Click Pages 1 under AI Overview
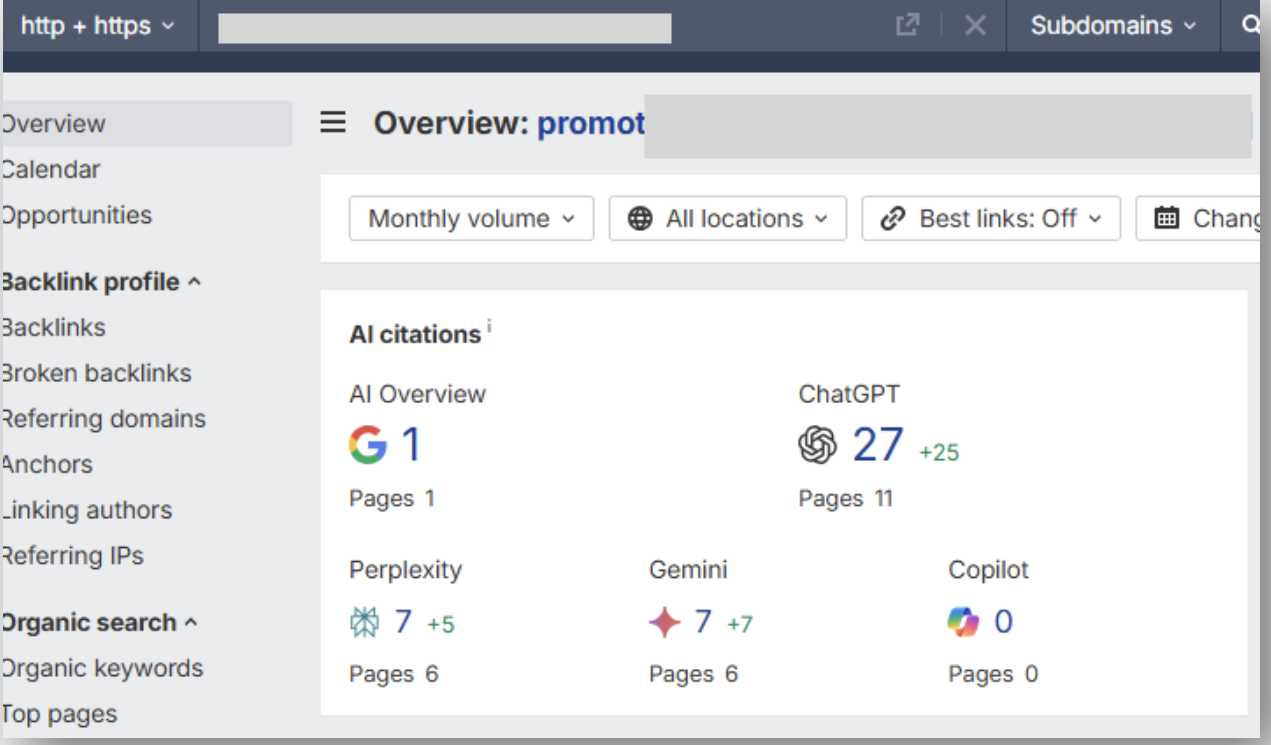Screen dimensions: 1271x745 tap(392, 498)
